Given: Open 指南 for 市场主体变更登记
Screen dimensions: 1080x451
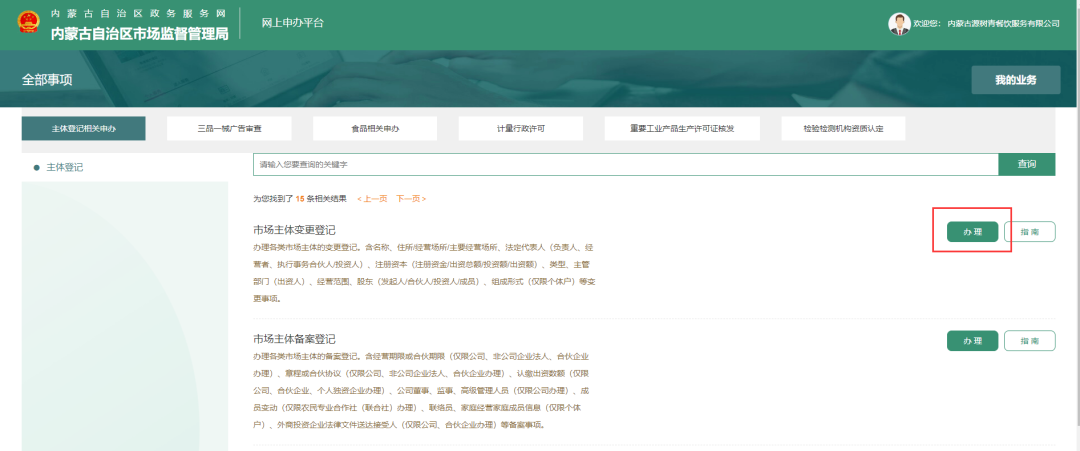Looking at the screenshot, I should pos(1030,232).
